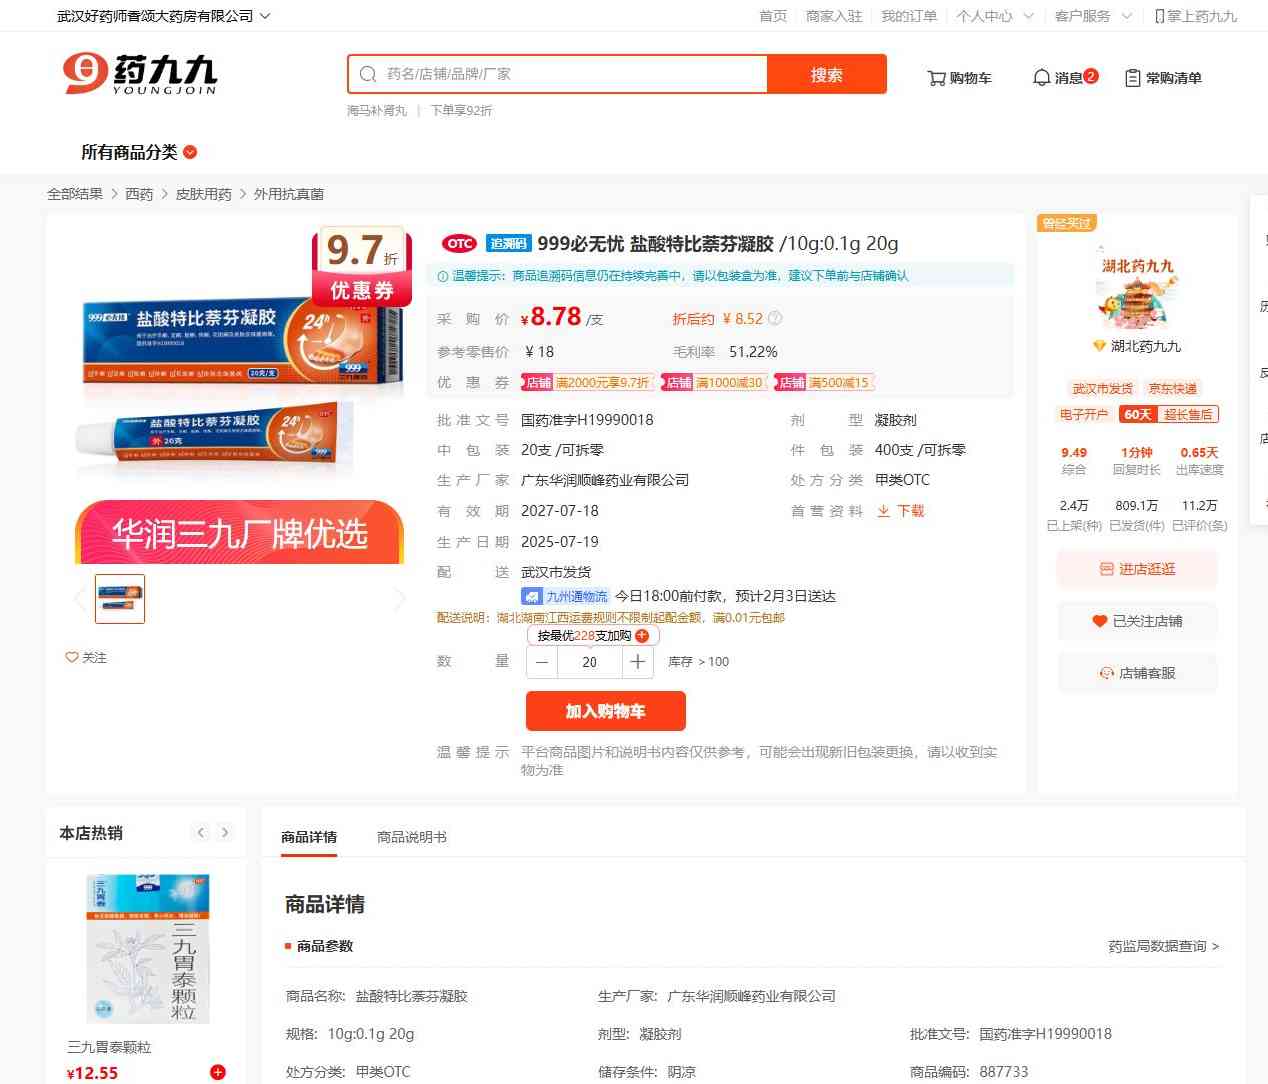This screenshot has height=1084, width=1268.
Task: Expand the 个人中心 dropdown
Action: 994,16
